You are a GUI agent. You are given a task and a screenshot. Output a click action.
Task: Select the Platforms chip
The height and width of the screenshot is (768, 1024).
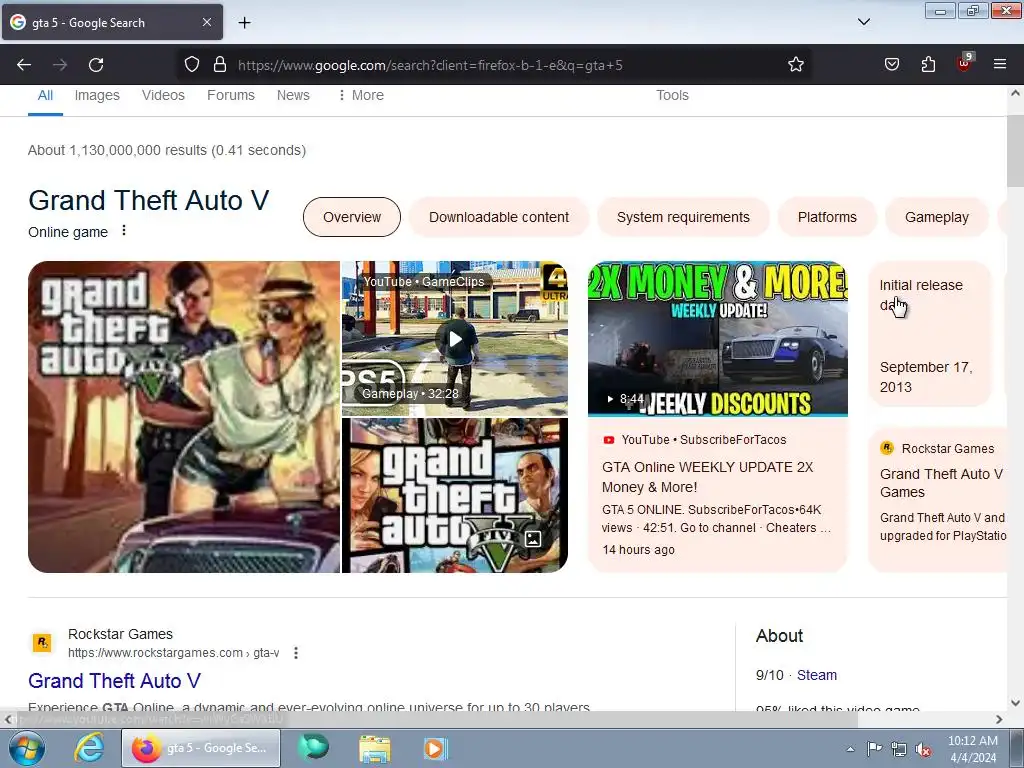click(x=827, y=217)
